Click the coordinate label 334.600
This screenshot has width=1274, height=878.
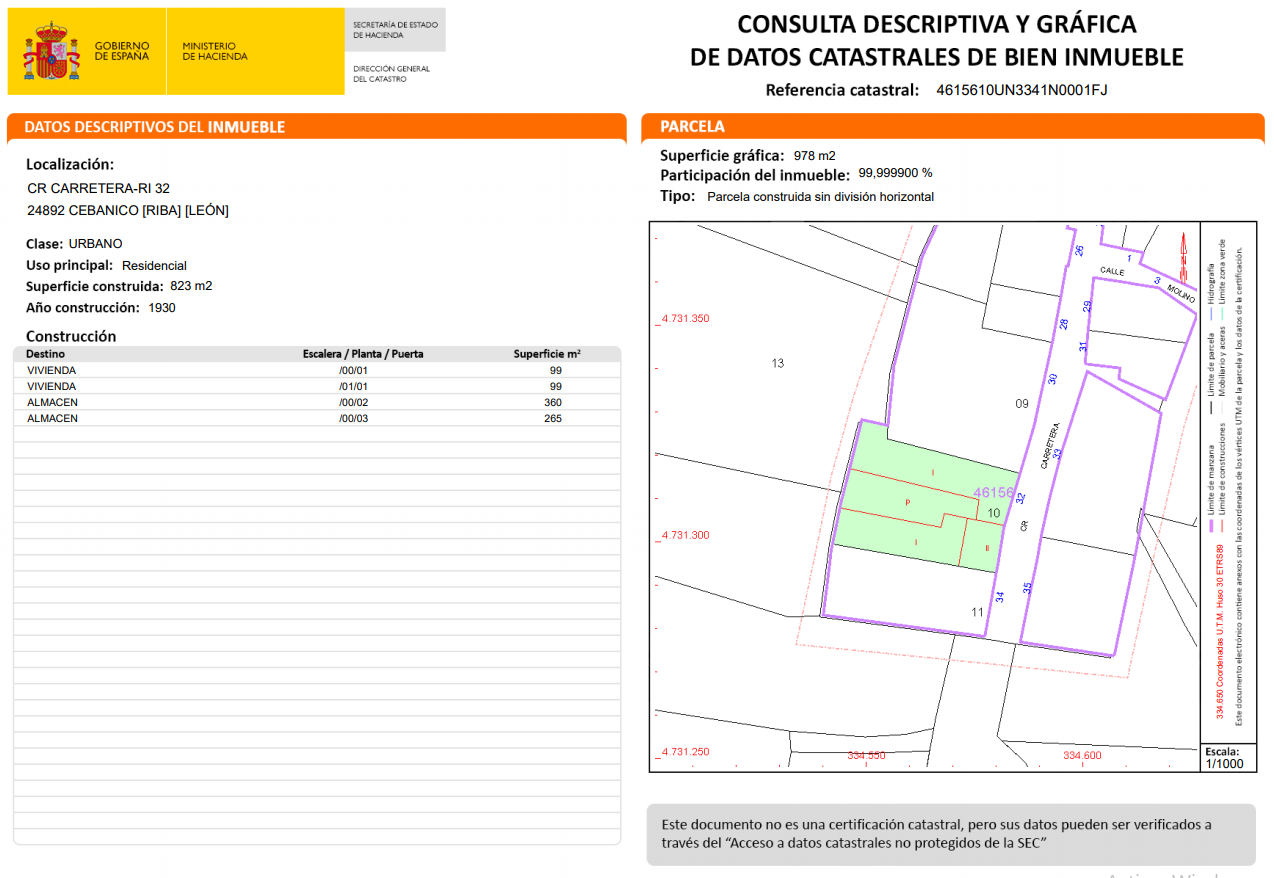coord(1082,756)
